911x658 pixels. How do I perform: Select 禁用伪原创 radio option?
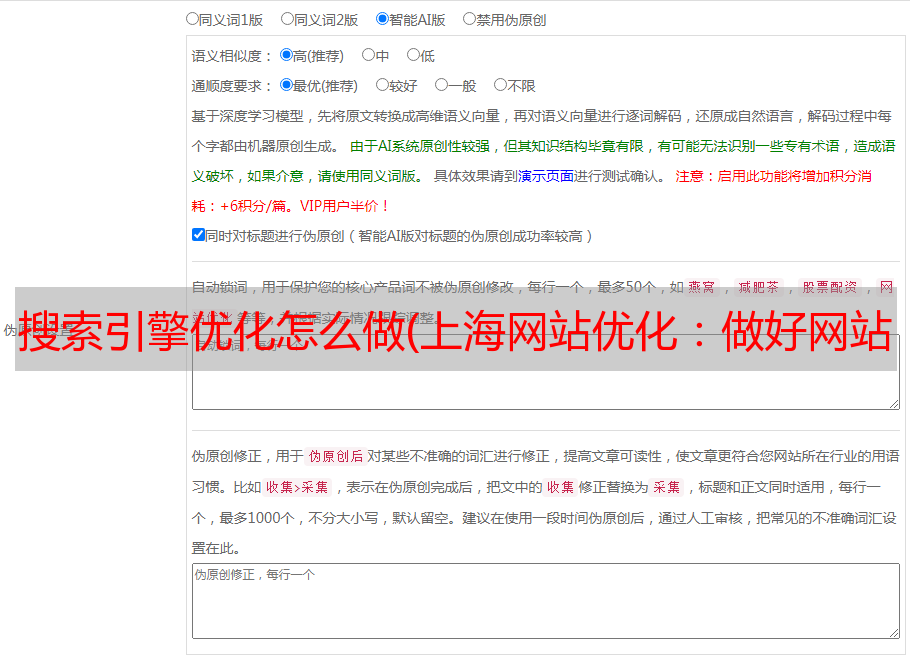469,19
